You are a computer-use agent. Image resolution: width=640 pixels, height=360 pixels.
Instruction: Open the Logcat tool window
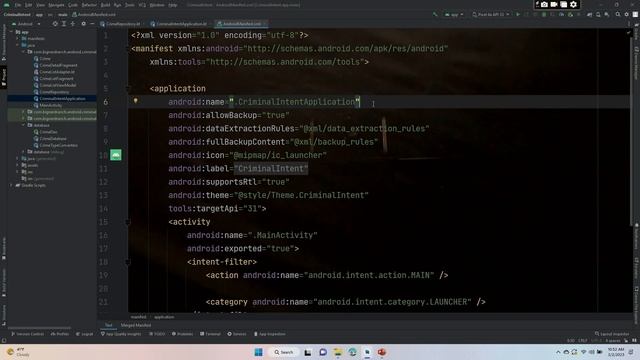pos(84,334)
